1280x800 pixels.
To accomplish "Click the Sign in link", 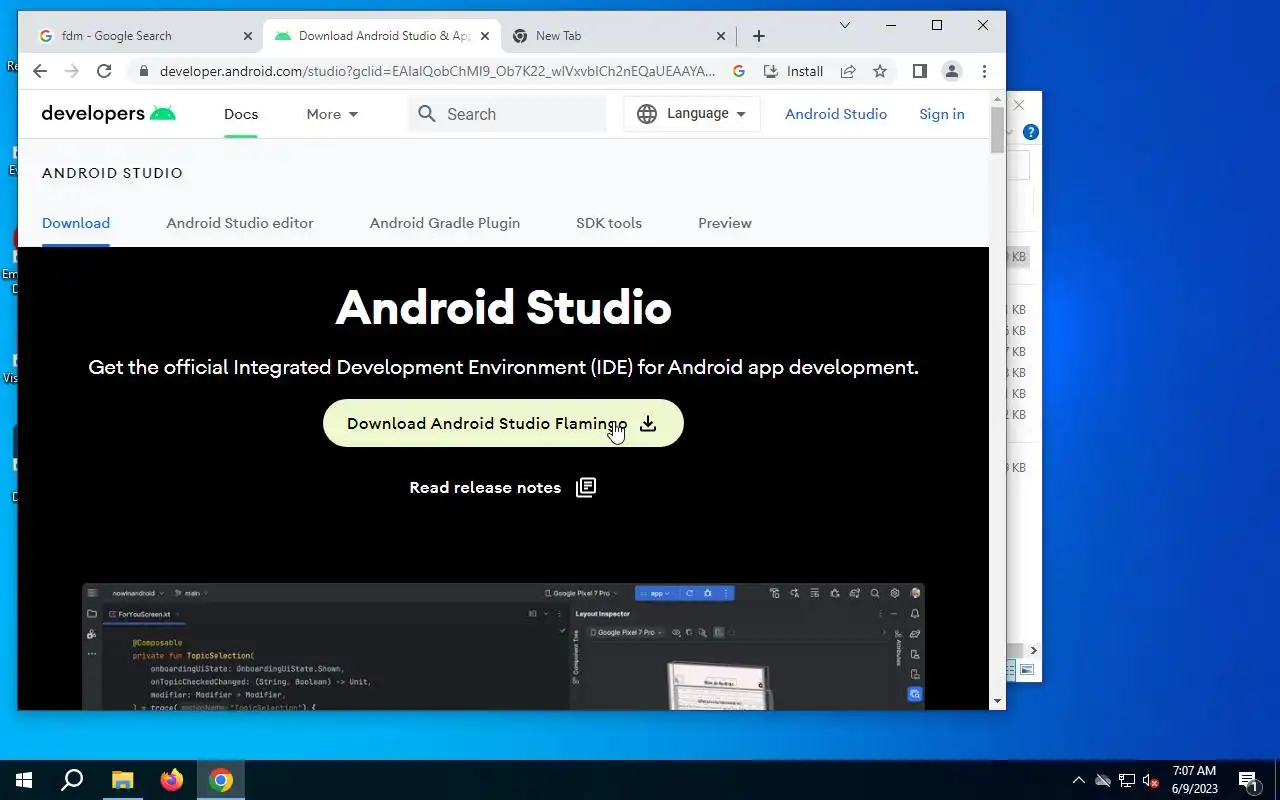I will point(942,114).
